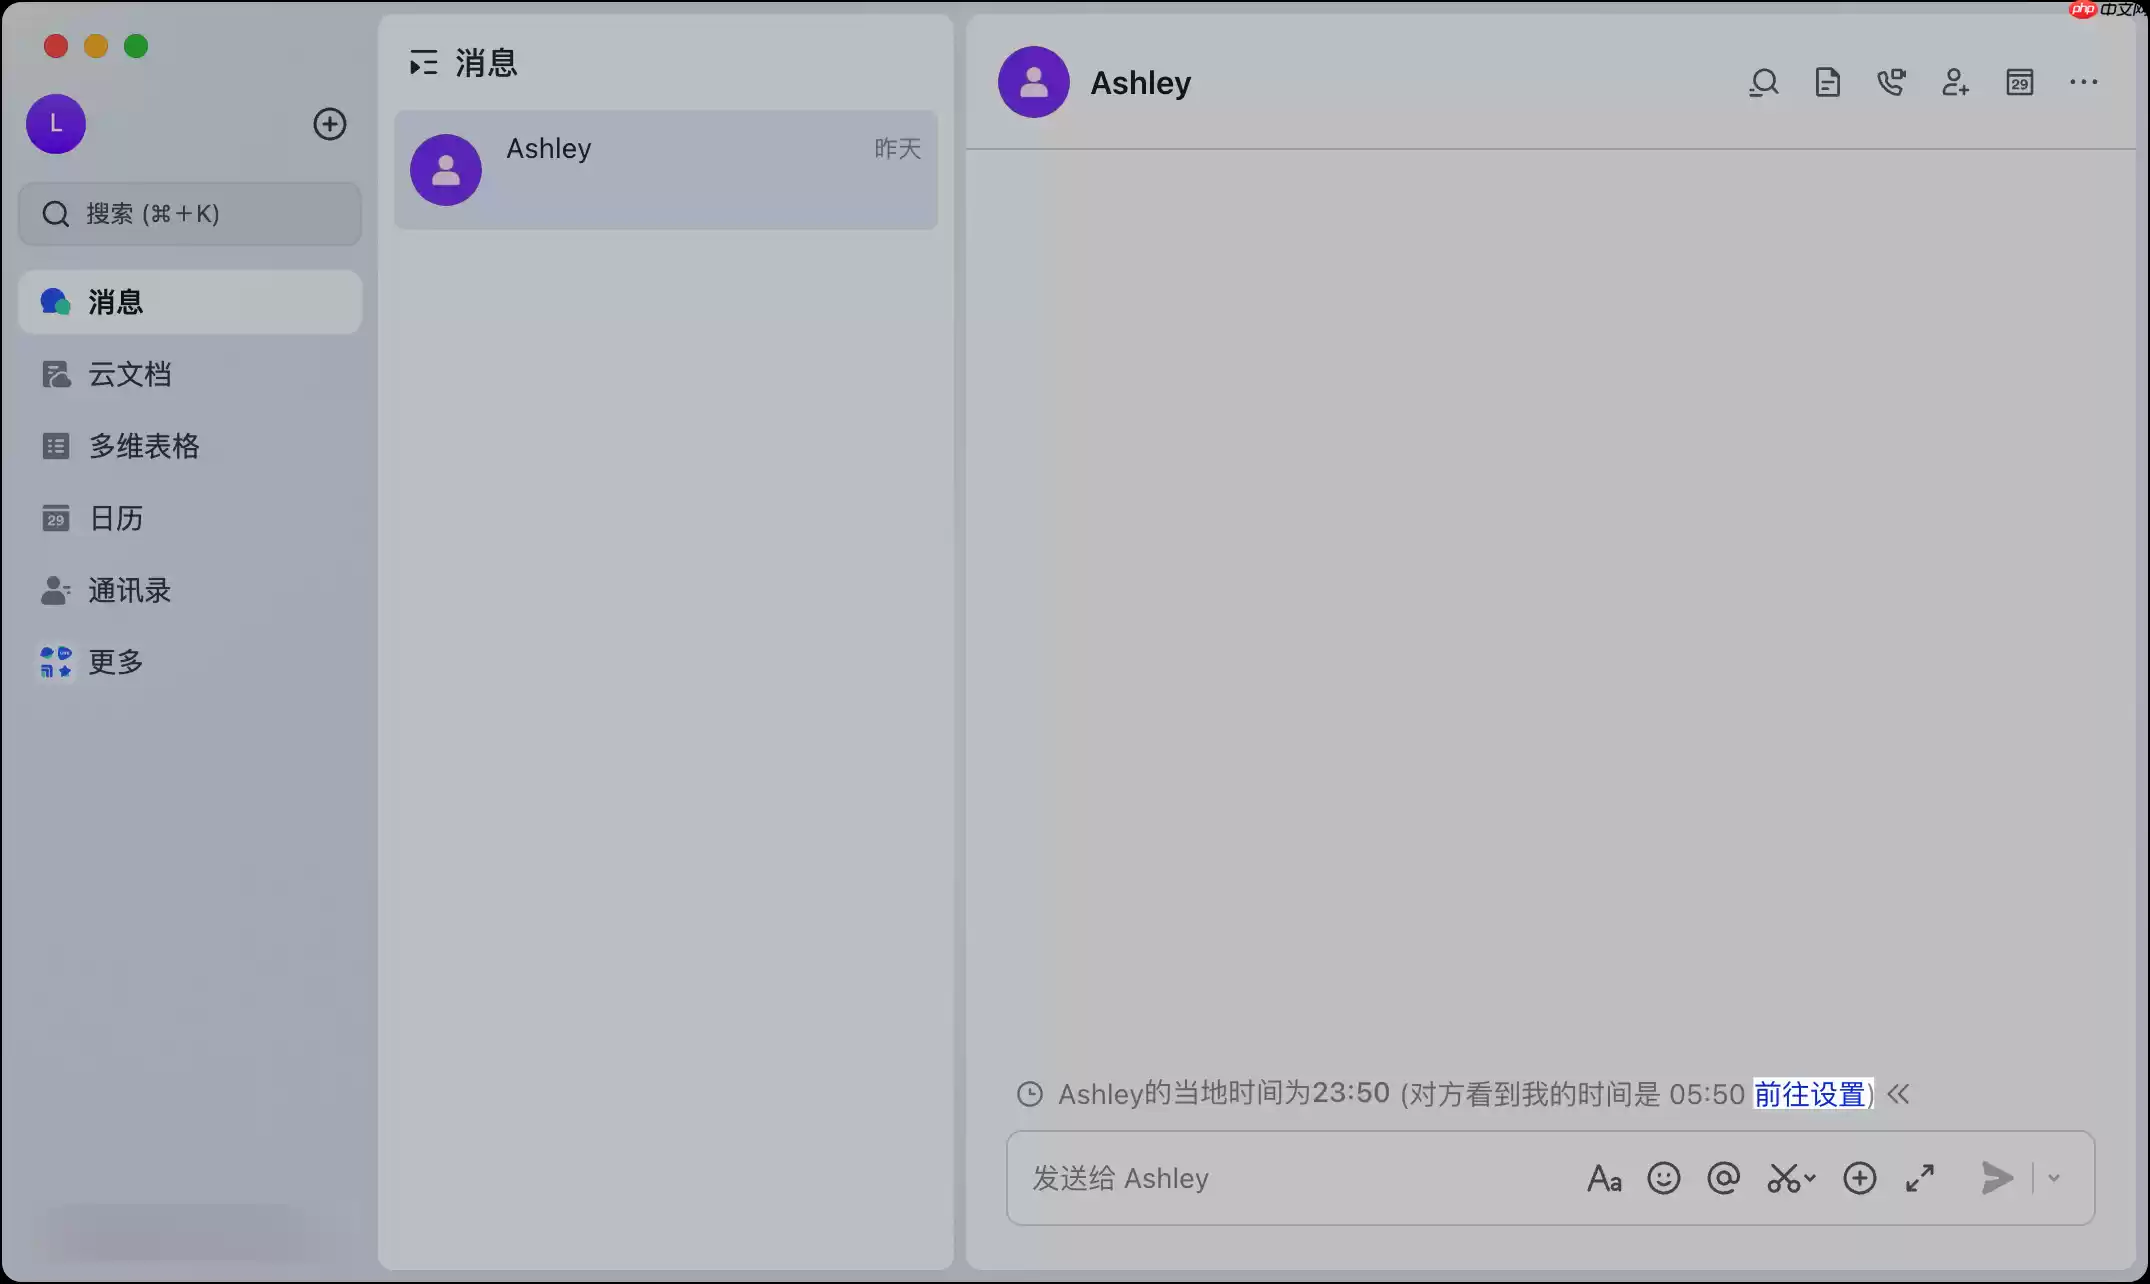Viewport: 2150px width, 1284px height.
Task: Open the shared documents icon in chat header
Action: tap(1828, 82)
